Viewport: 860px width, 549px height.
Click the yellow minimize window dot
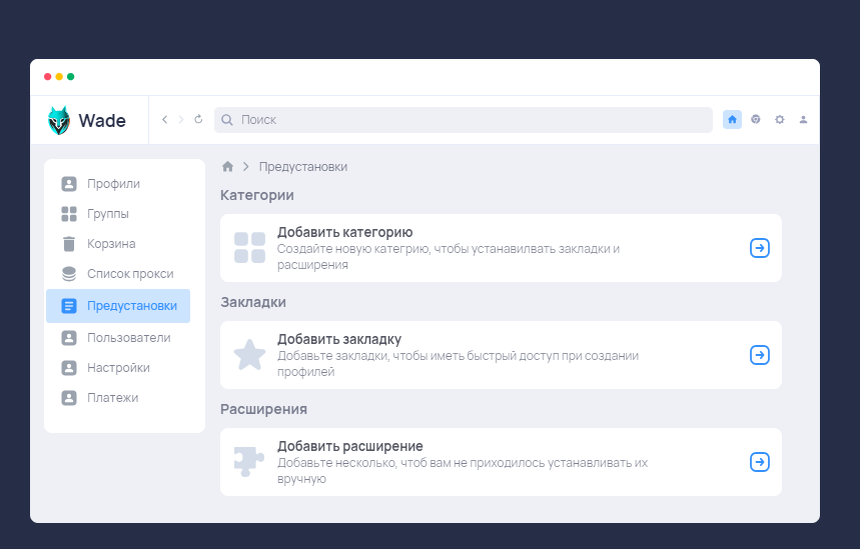click(x=59, y=76)
